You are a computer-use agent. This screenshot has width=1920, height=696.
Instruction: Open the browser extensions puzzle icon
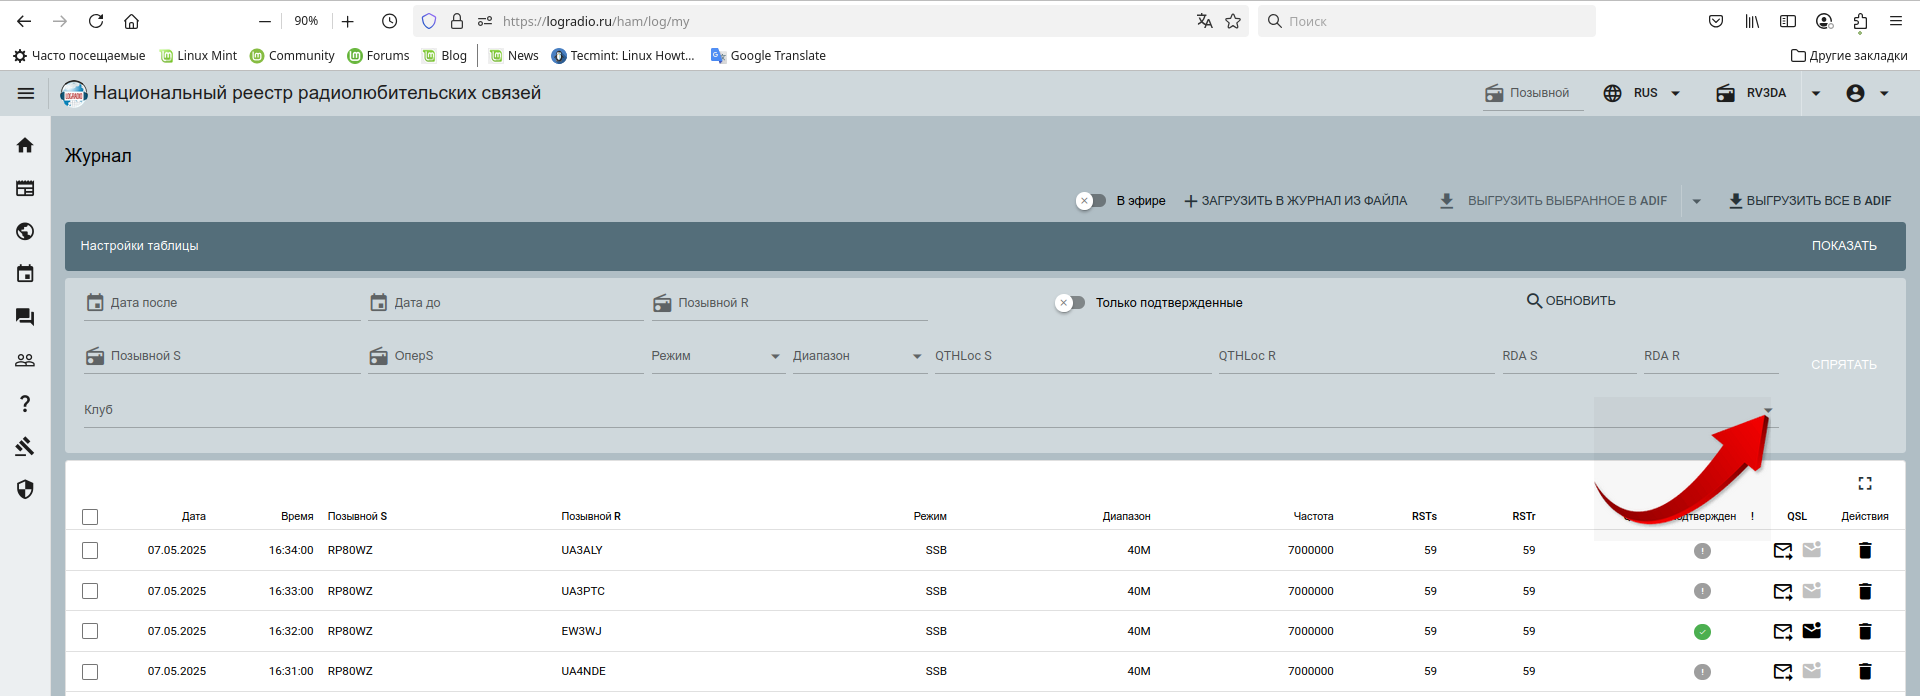click(1860, 21)
